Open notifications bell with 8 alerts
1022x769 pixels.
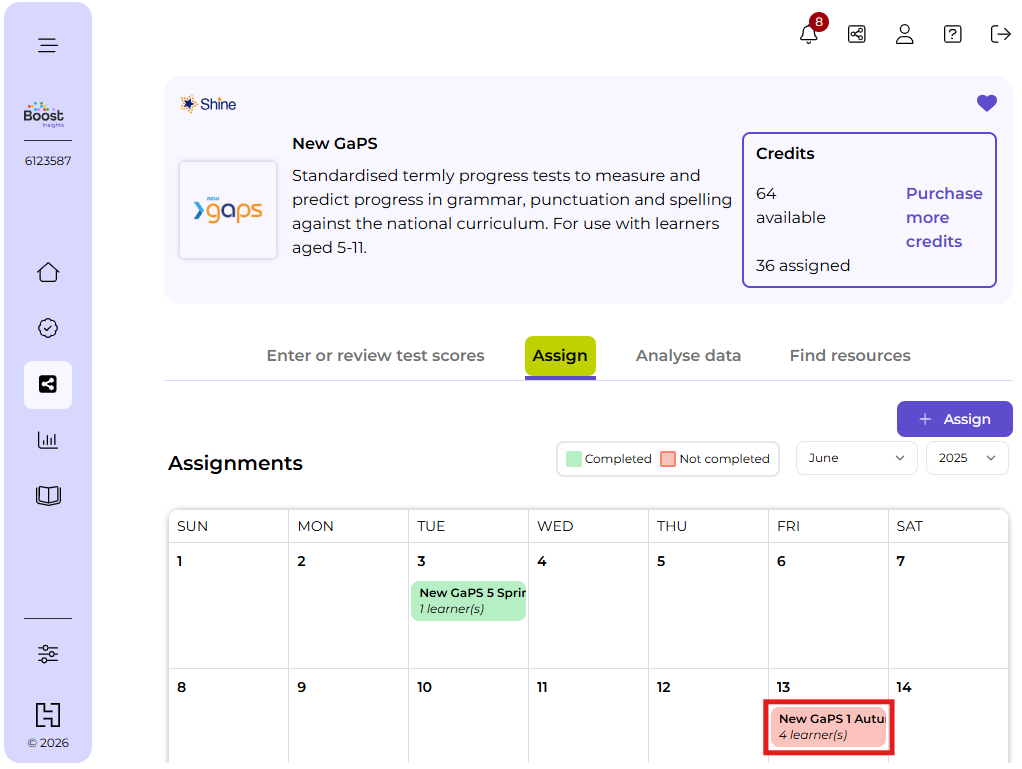click(x=809, y=34)
